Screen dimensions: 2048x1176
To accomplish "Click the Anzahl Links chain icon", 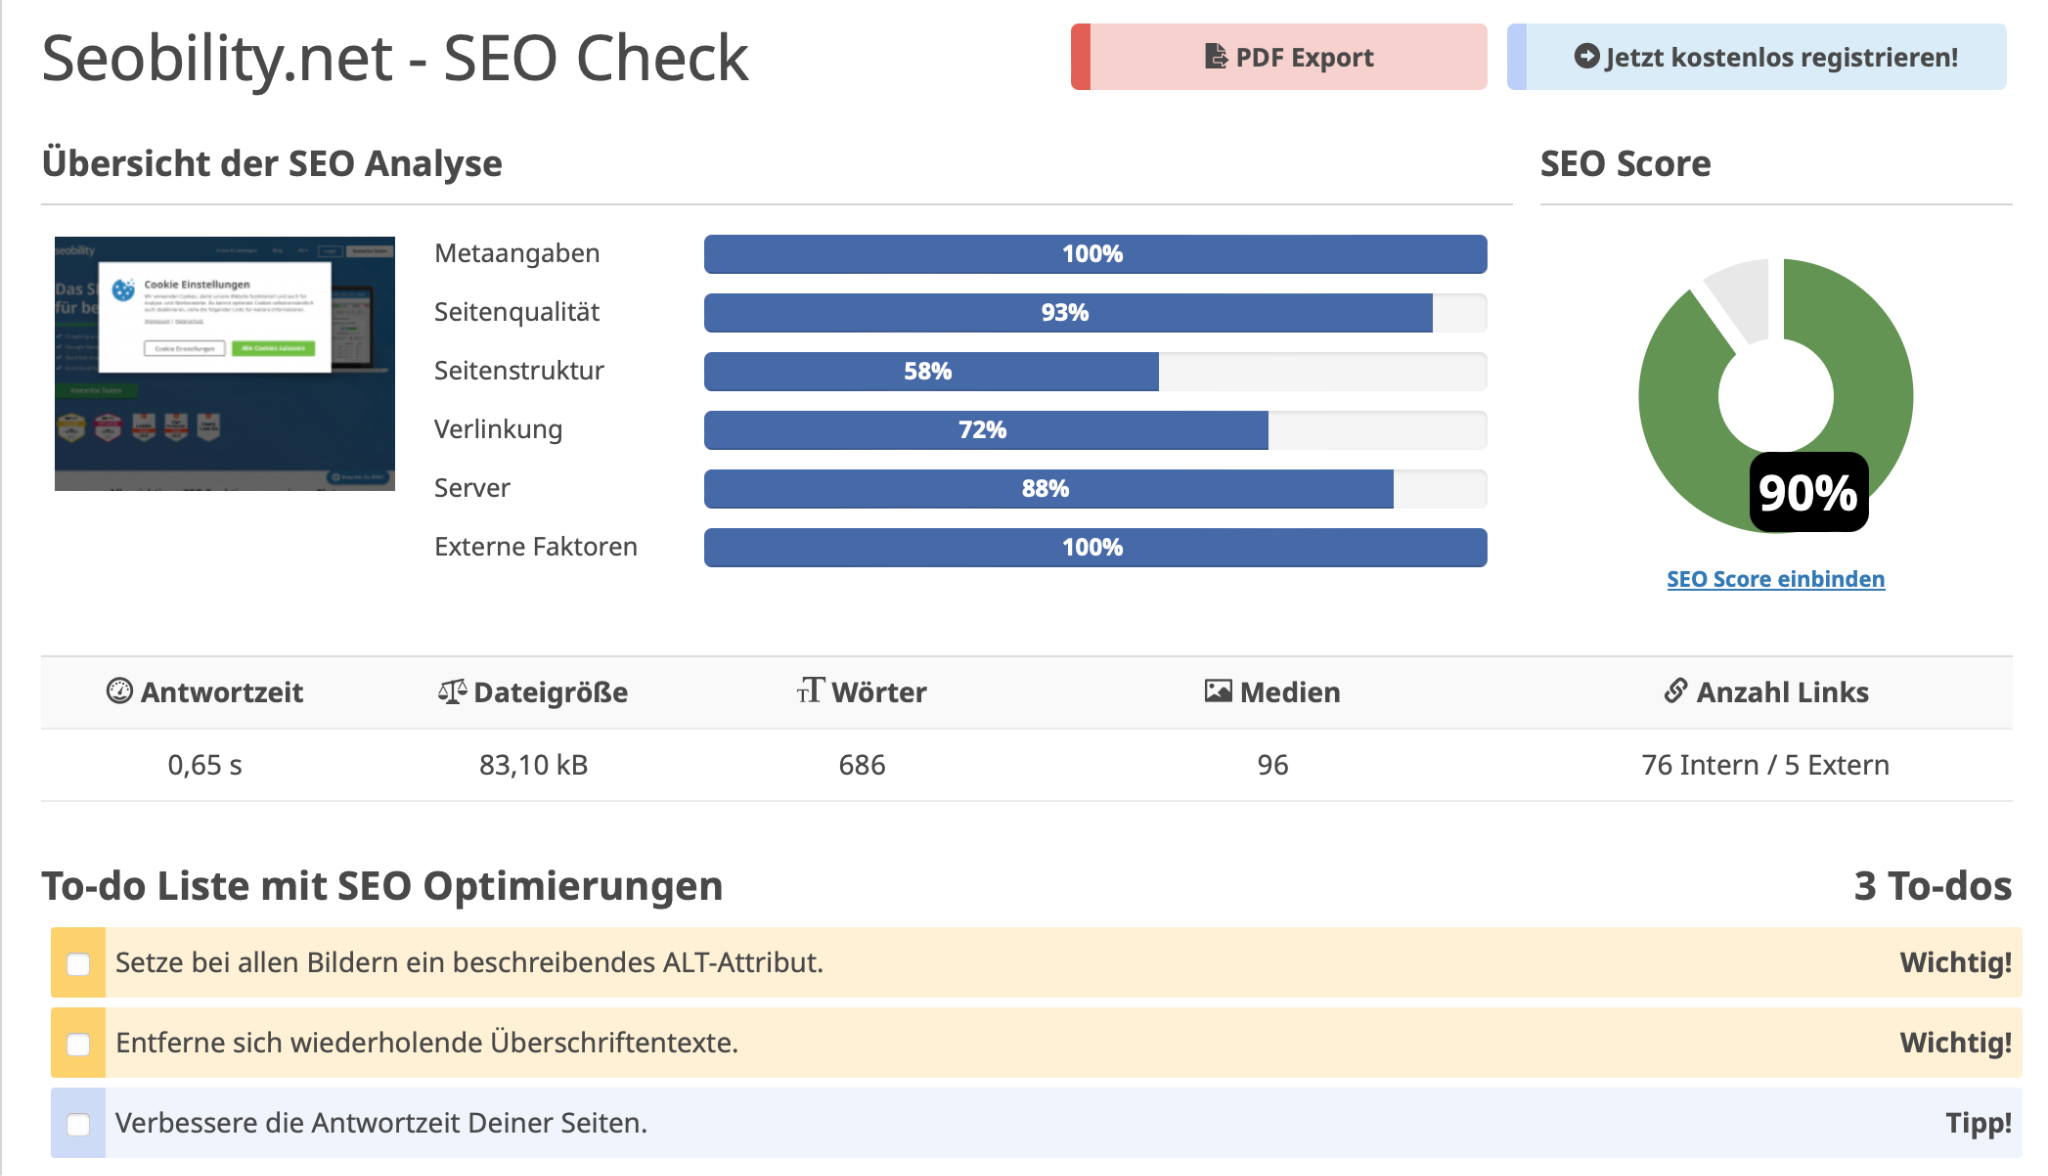I will (1676, 690).
